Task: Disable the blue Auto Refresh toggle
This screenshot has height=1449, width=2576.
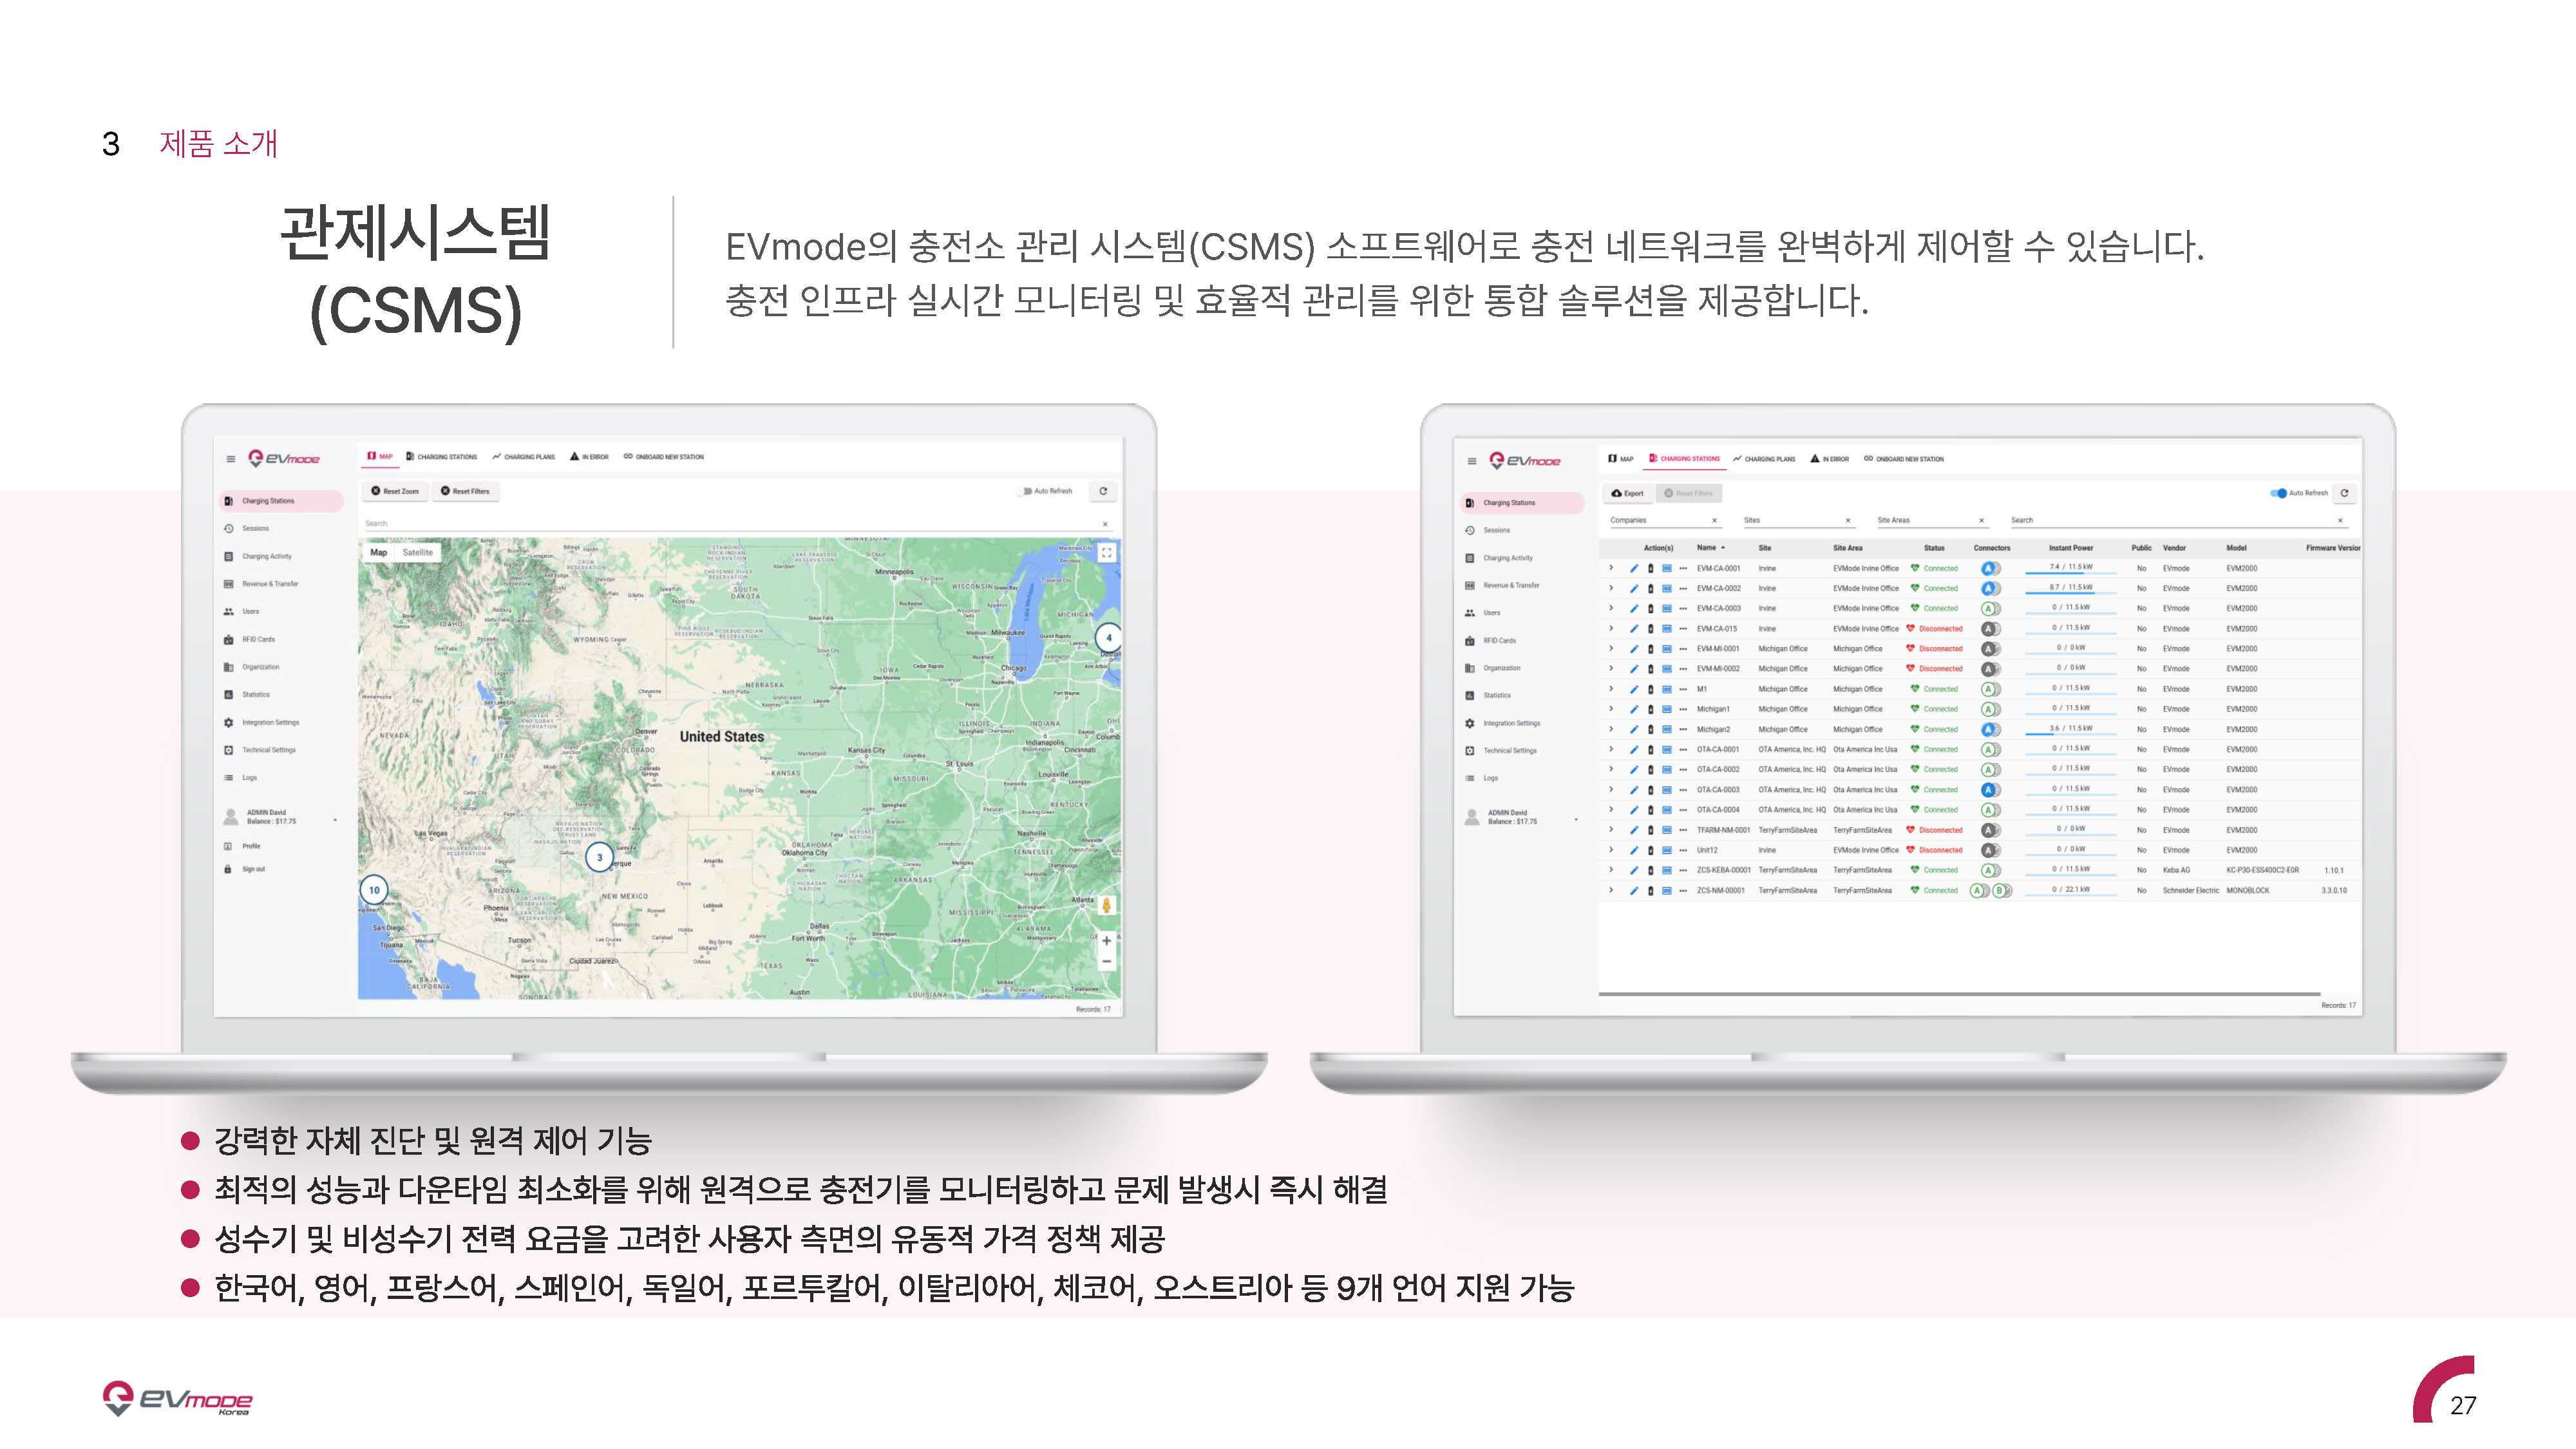Action: tap(2278, 493)
